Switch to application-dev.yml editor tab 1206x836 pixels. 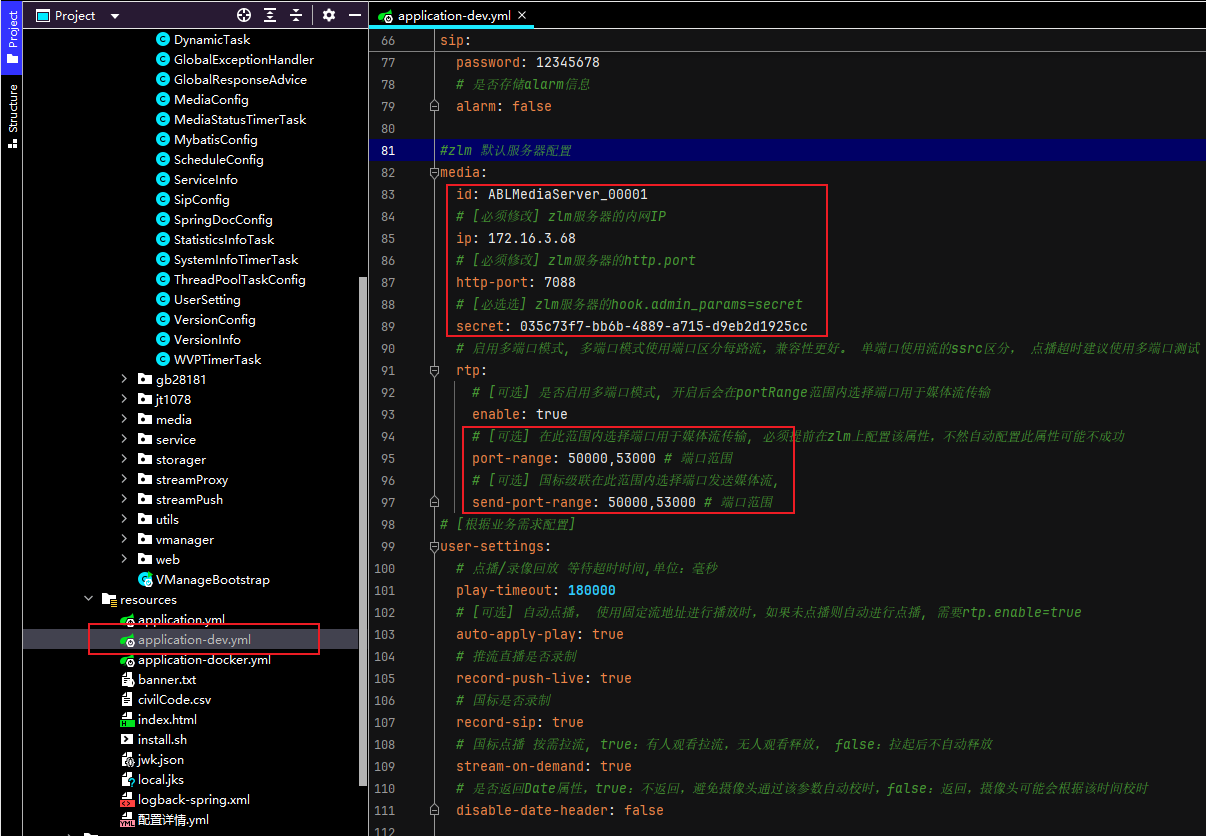pyautogui.click(x=453, y=15)
